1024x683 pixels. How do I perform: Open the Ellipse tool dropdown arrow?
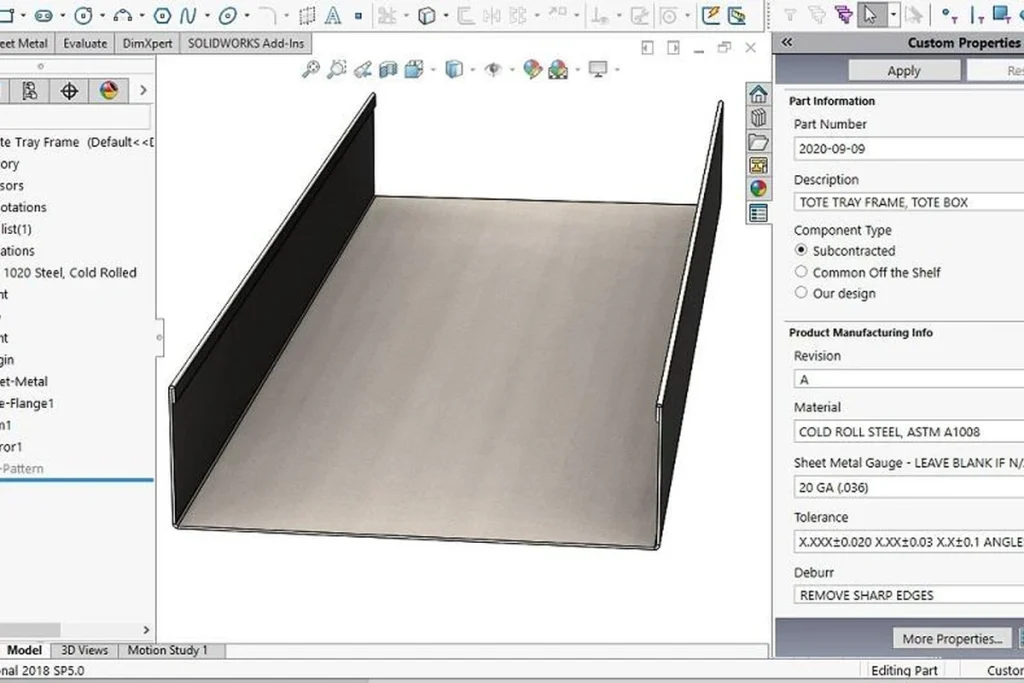(x=247, y=16)
